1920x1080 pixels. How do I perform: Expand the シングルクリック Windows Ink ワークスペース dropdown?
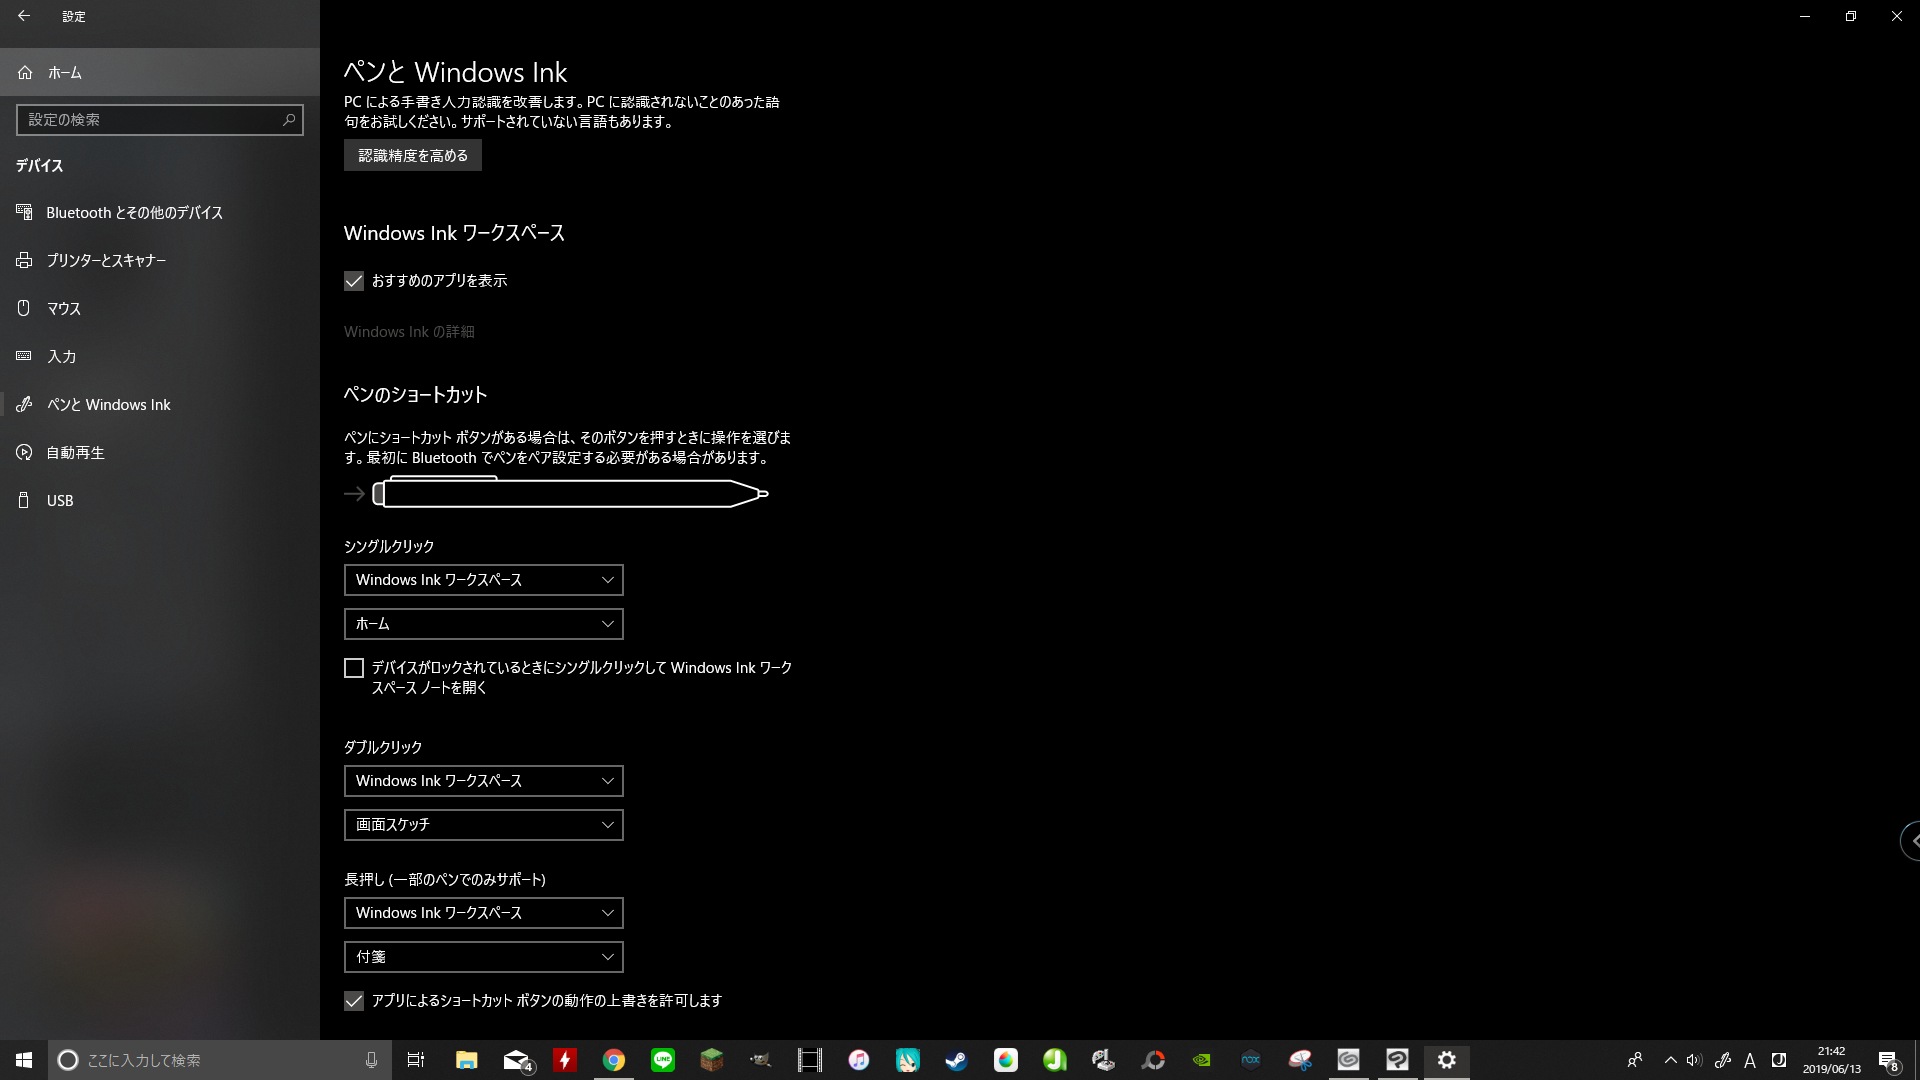tap(483, 580)
